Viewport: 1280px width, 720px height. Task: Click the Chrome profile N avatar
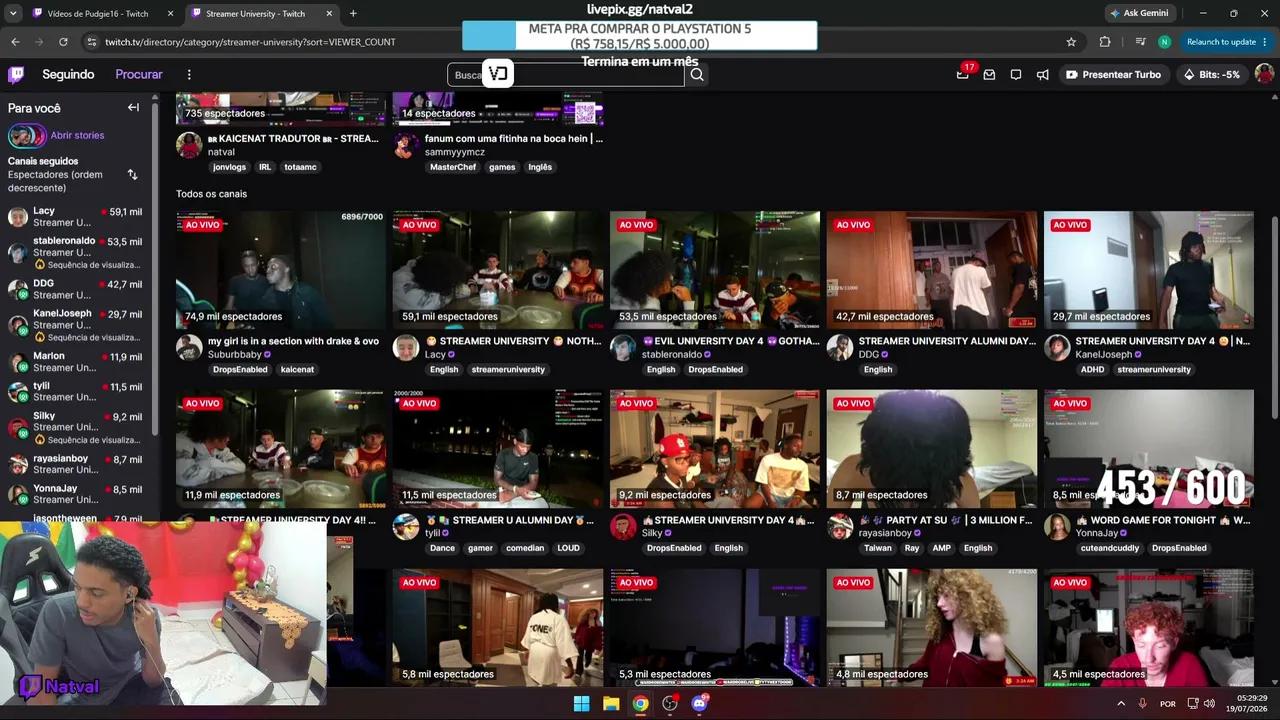pyautogui.click(x=1164, y=42)
